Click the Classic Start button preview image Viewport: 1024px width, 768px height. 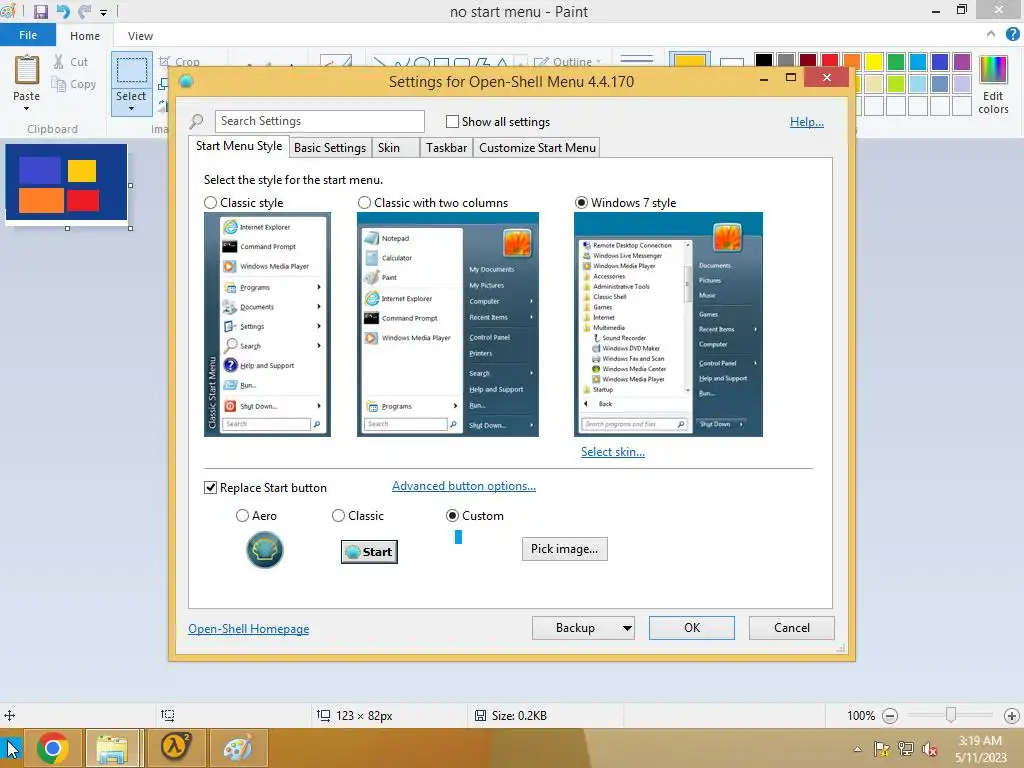pyautogui.click(x=369, y=552)
